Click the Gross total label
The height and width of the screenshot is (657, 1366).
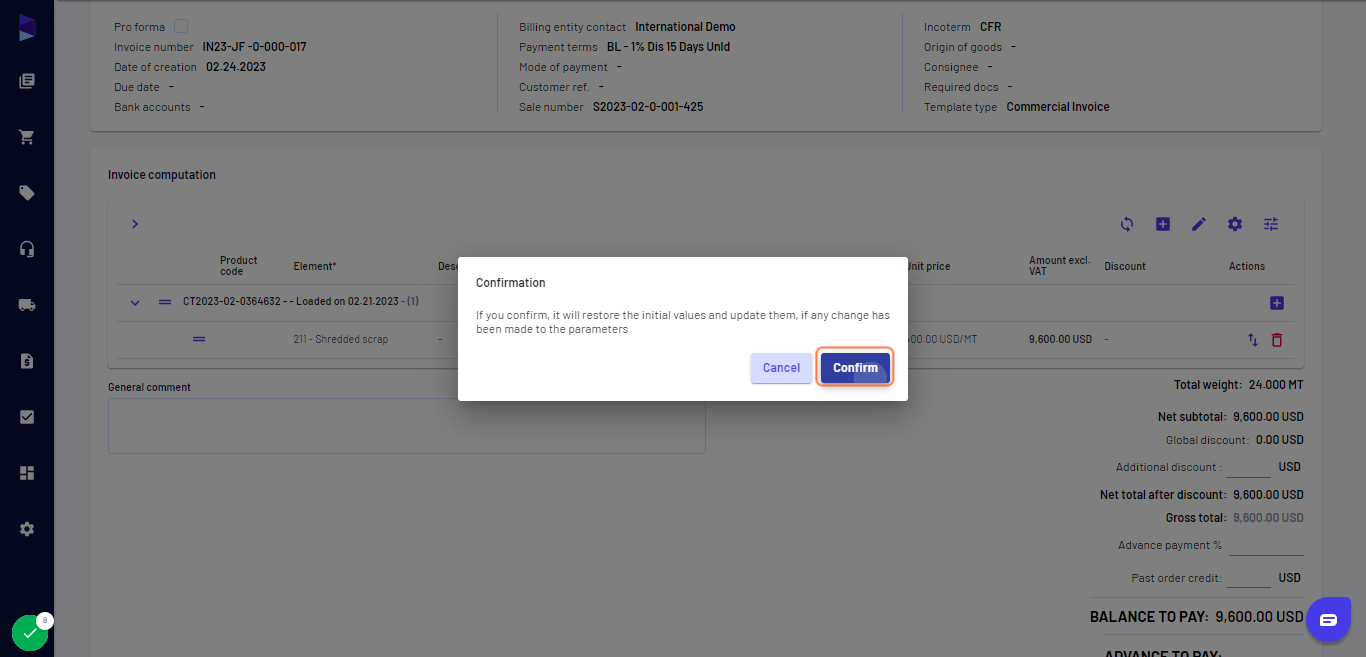(x=1196, y=518)
